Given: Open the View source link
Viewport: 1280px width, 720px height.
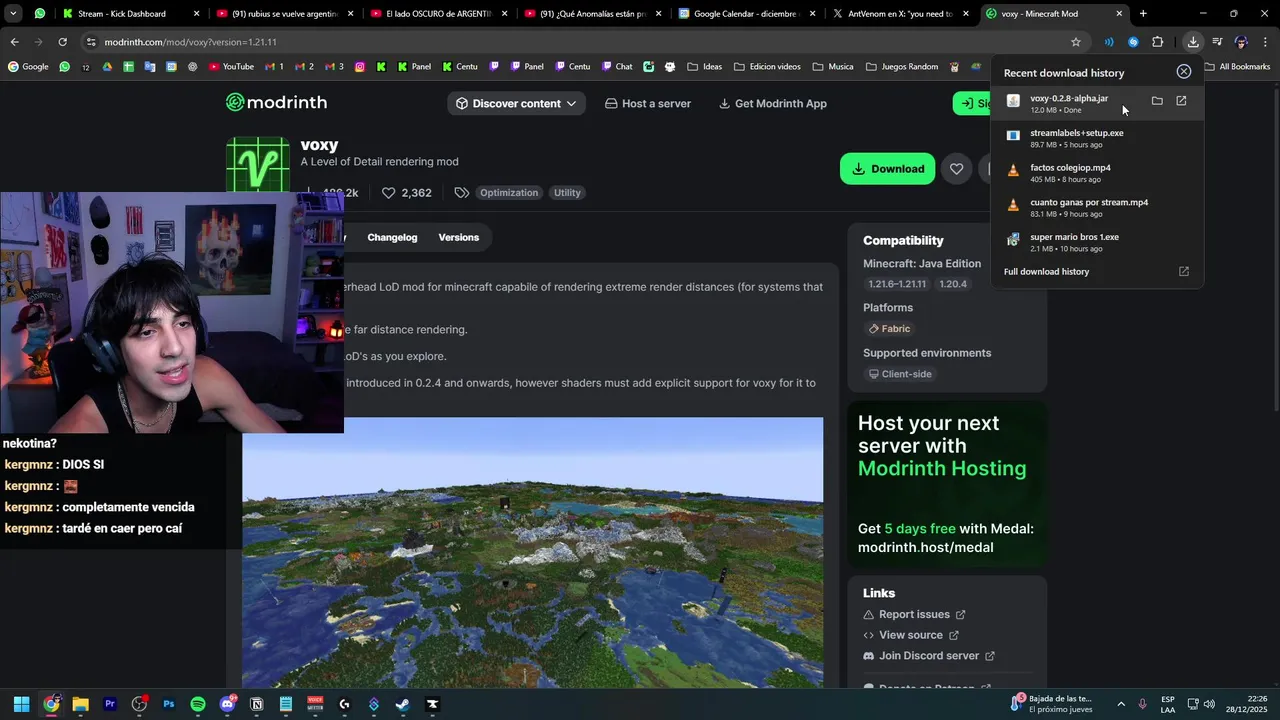Looking at the screenshot, I should (x=911, y=635).
